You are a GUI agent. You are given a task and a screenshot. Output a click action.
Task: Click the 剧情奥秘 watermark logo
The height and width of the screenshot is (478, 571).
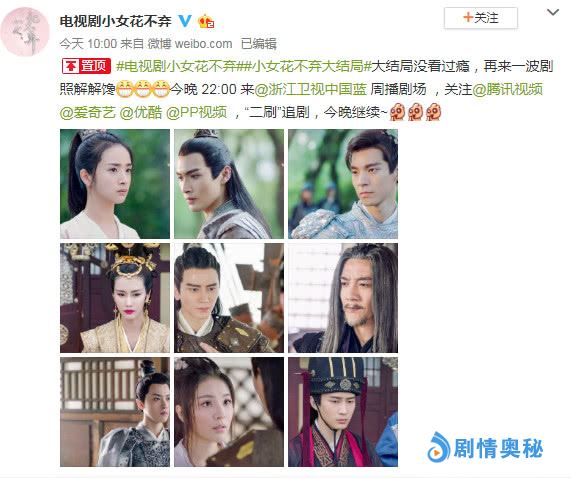485,447
